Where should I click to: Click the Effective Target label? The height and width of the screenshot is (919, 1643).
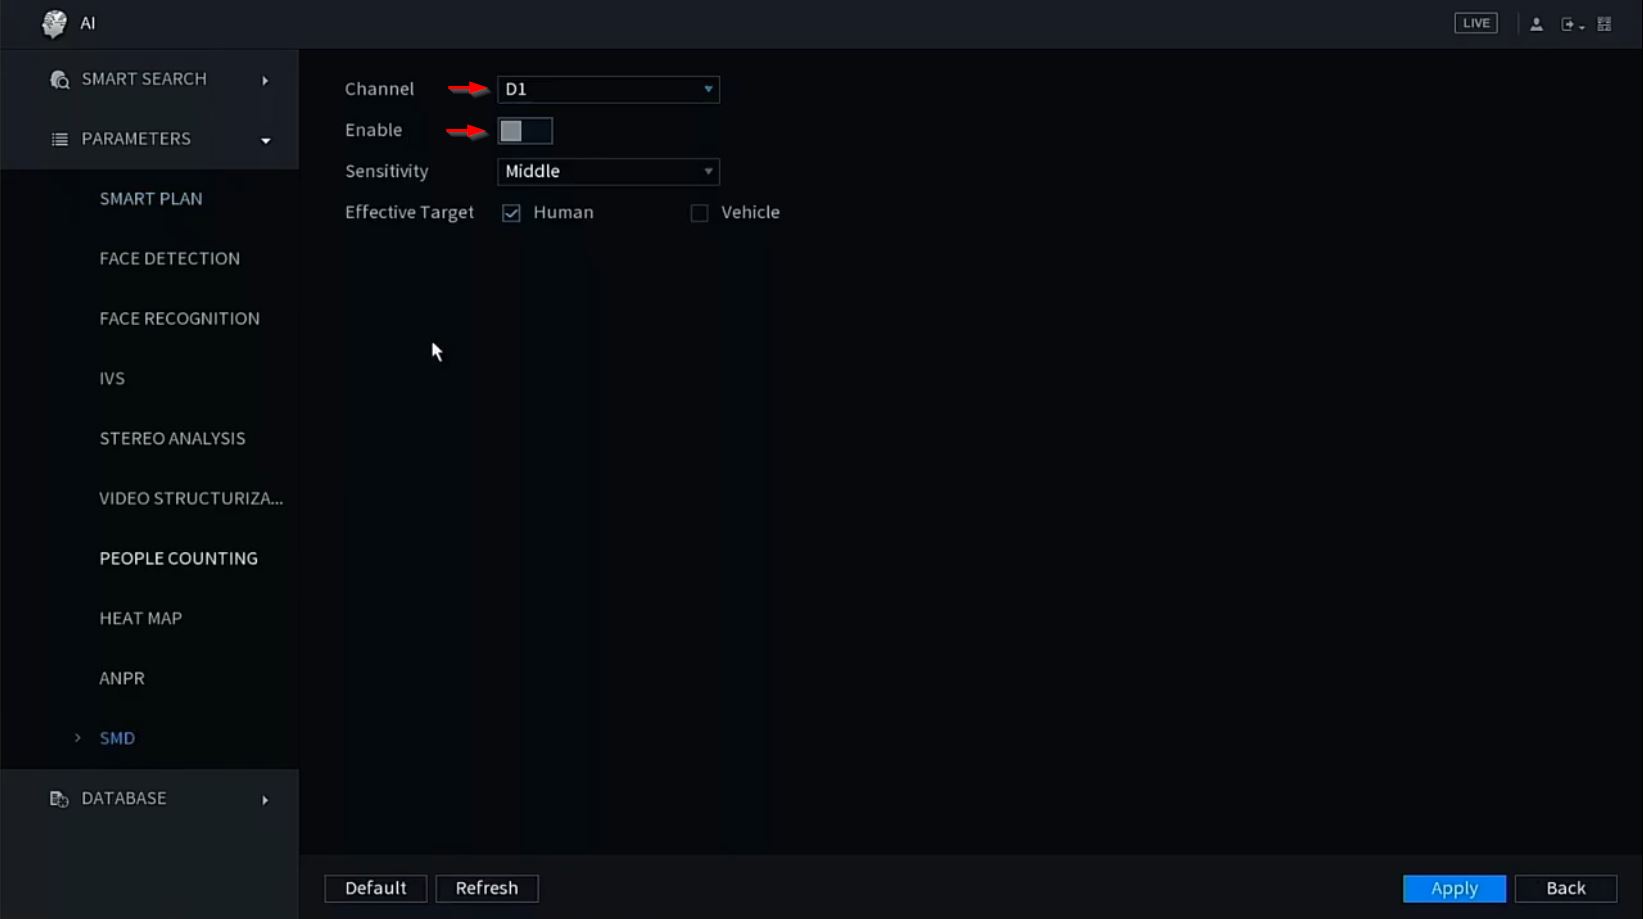pyautogui.click(x=409, y=213)
